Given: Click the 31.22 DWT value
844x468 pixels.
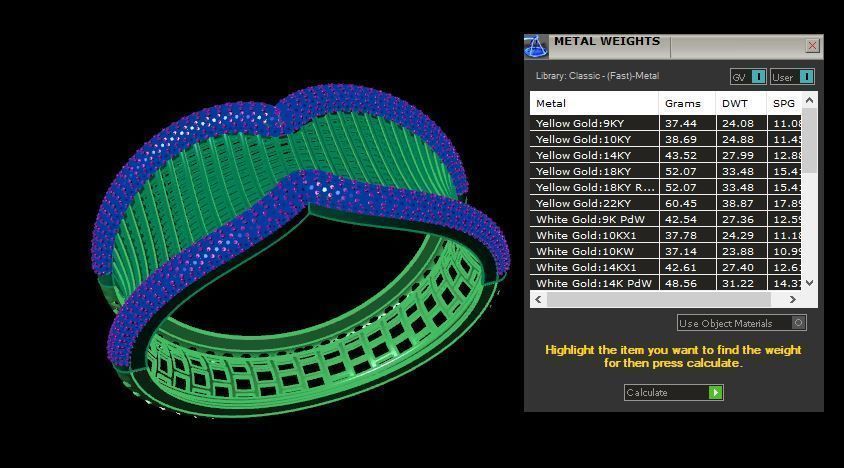Looking at the screenshot, I should point(738,283).
